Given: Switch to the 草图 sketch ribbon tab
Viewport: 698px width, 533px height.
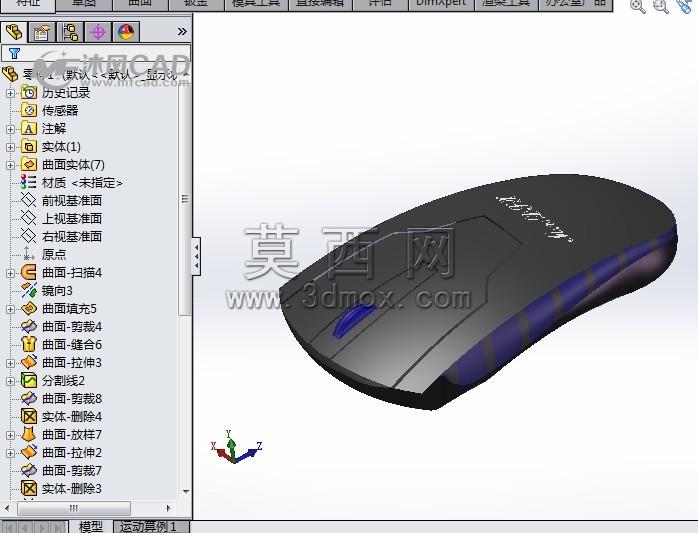Looking at the screenshot, I should click(84, 4).
